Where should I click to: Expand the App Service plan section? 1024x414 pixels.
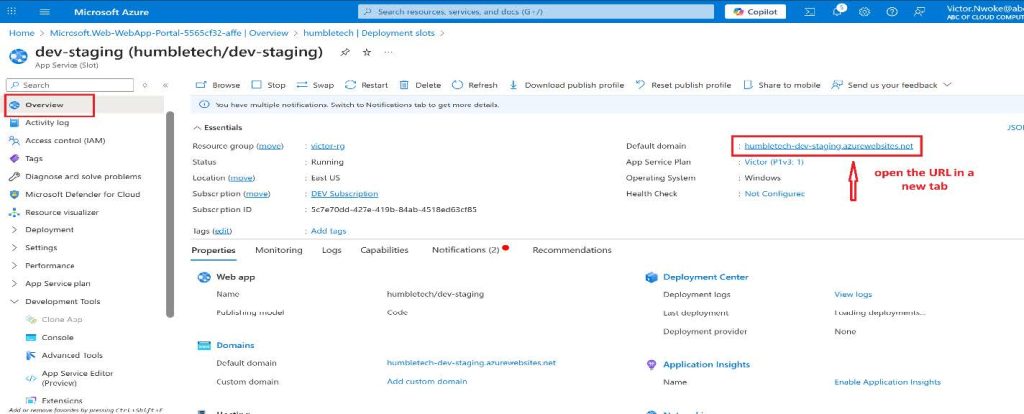click(57, 283)
